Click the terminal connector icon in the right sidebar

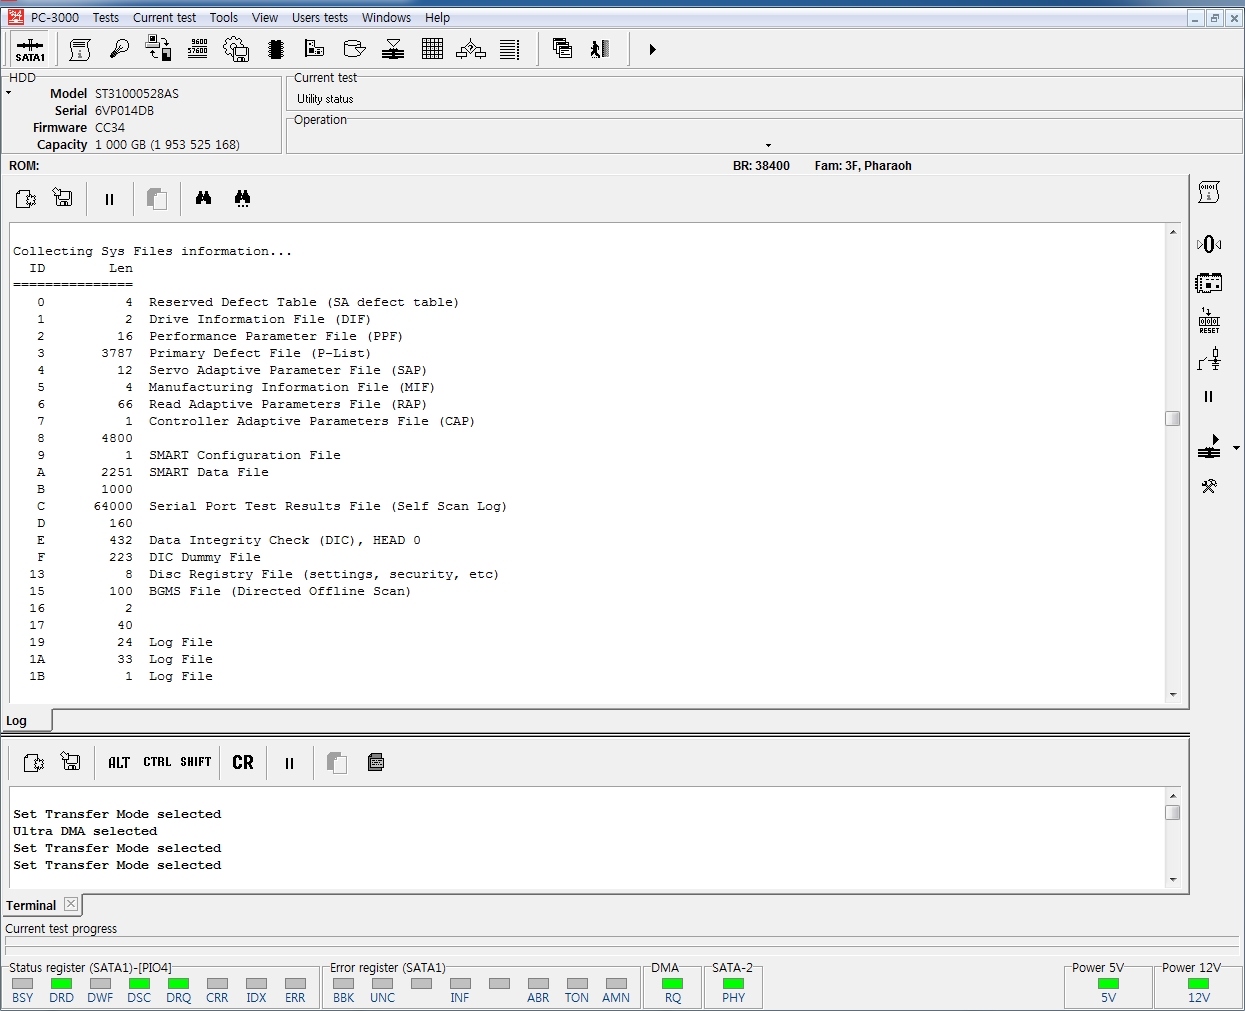(x=1209, y=359)
